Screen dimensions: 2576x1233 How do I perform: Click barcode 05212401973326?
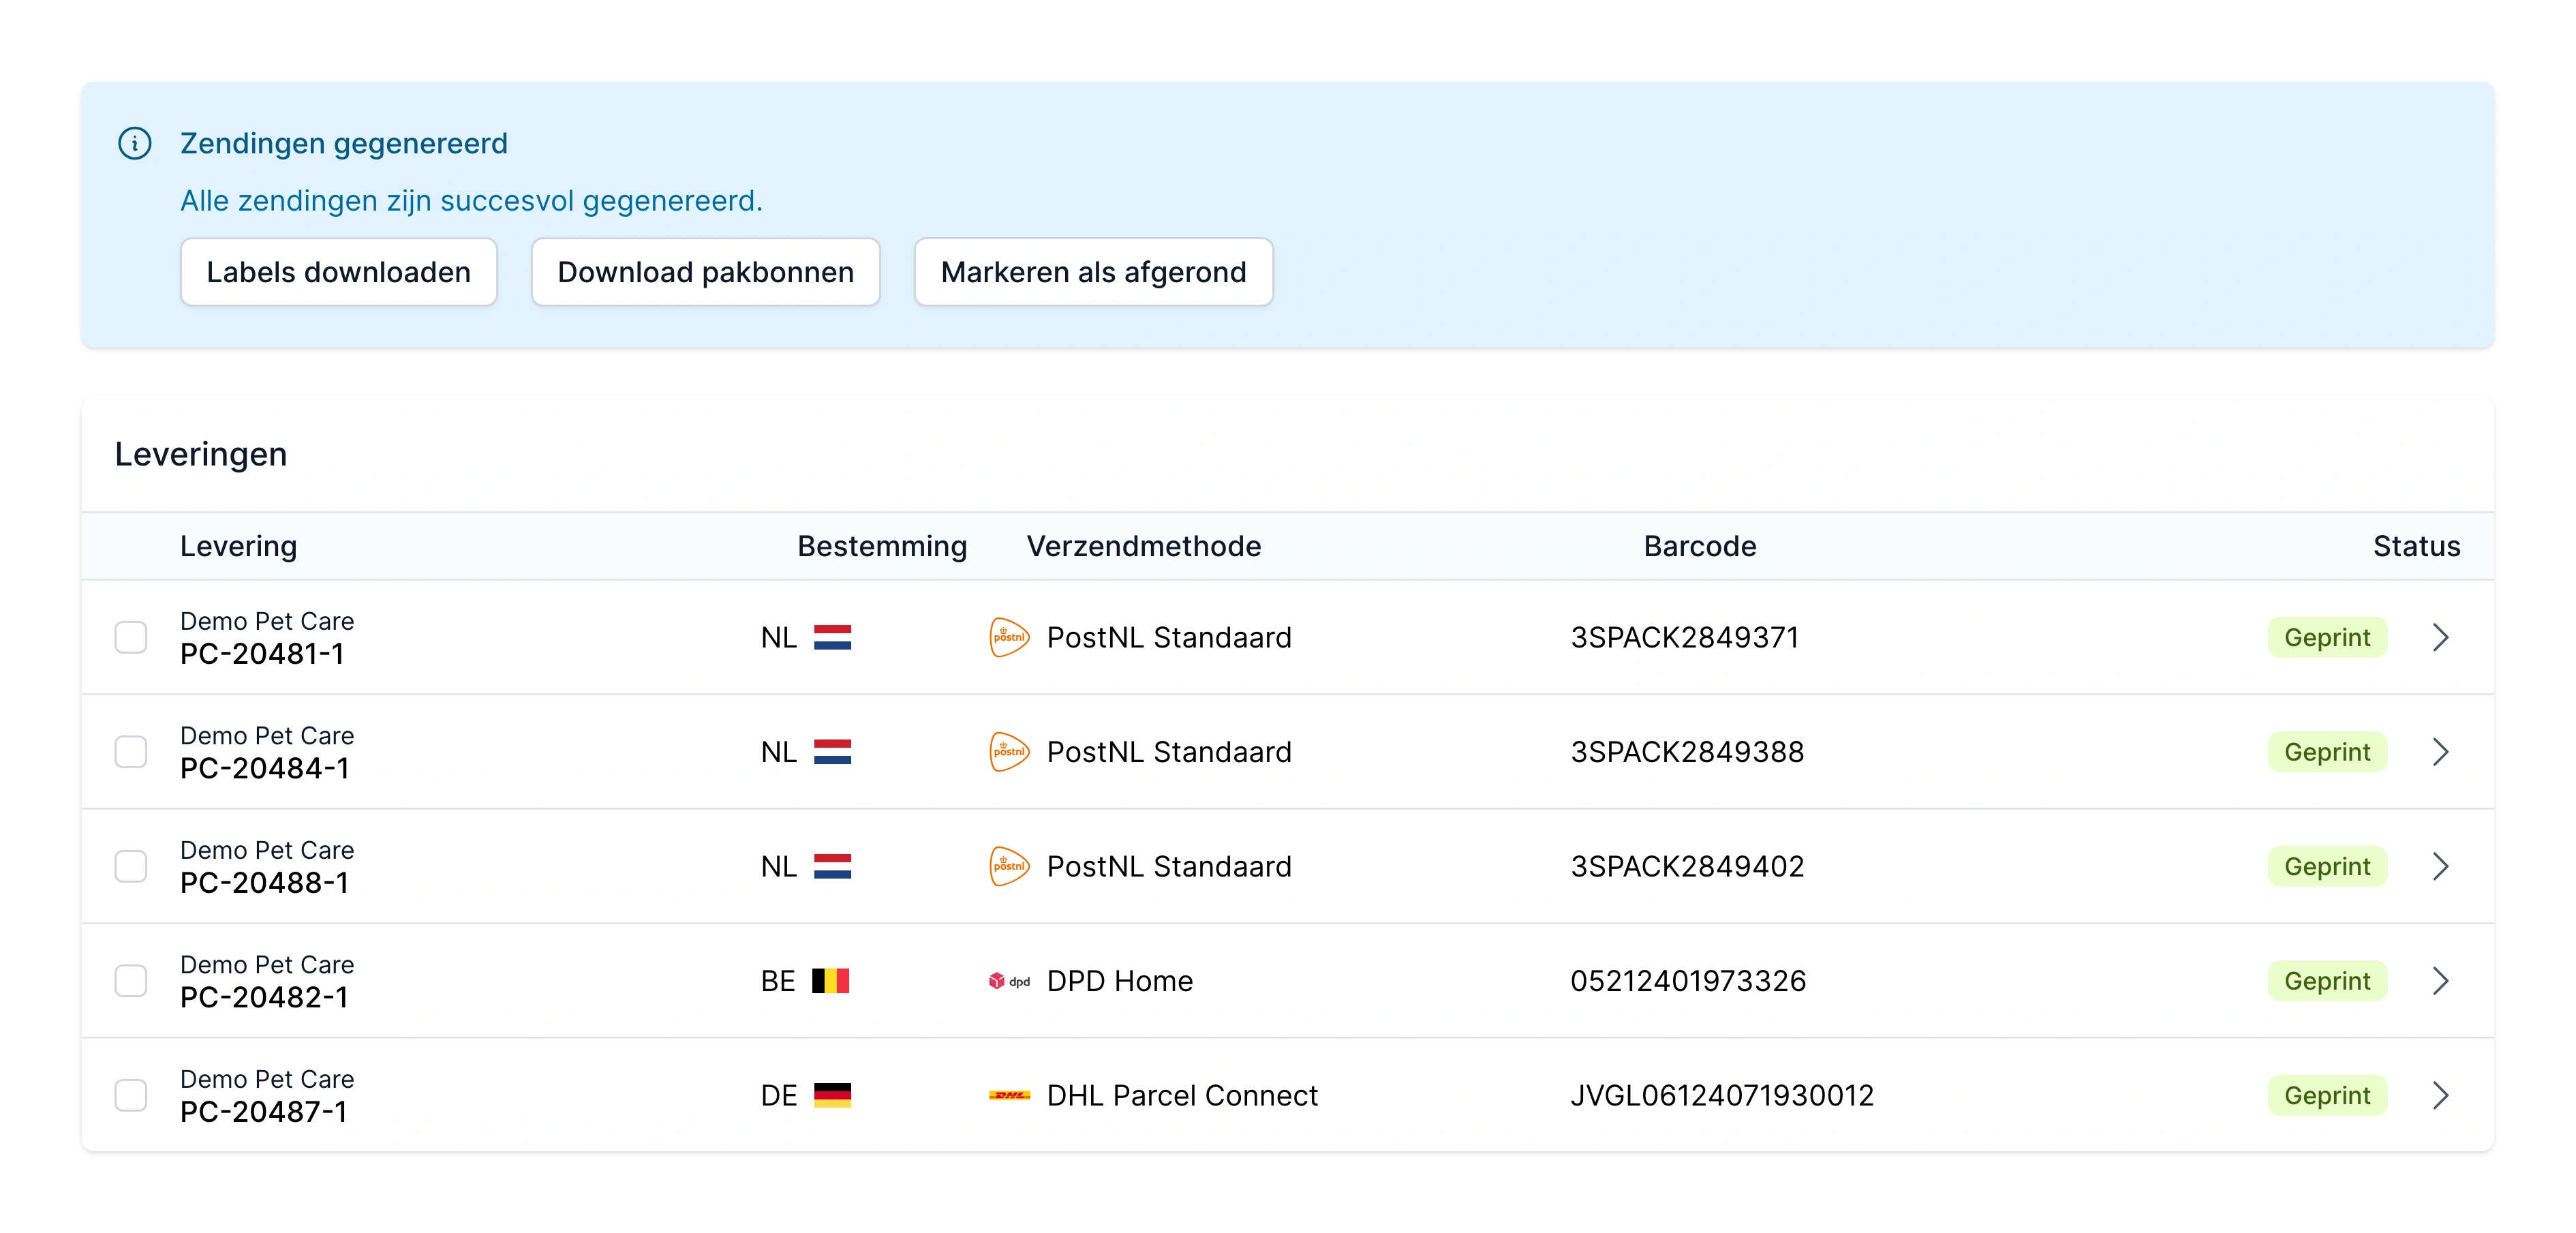(1688, 981)
